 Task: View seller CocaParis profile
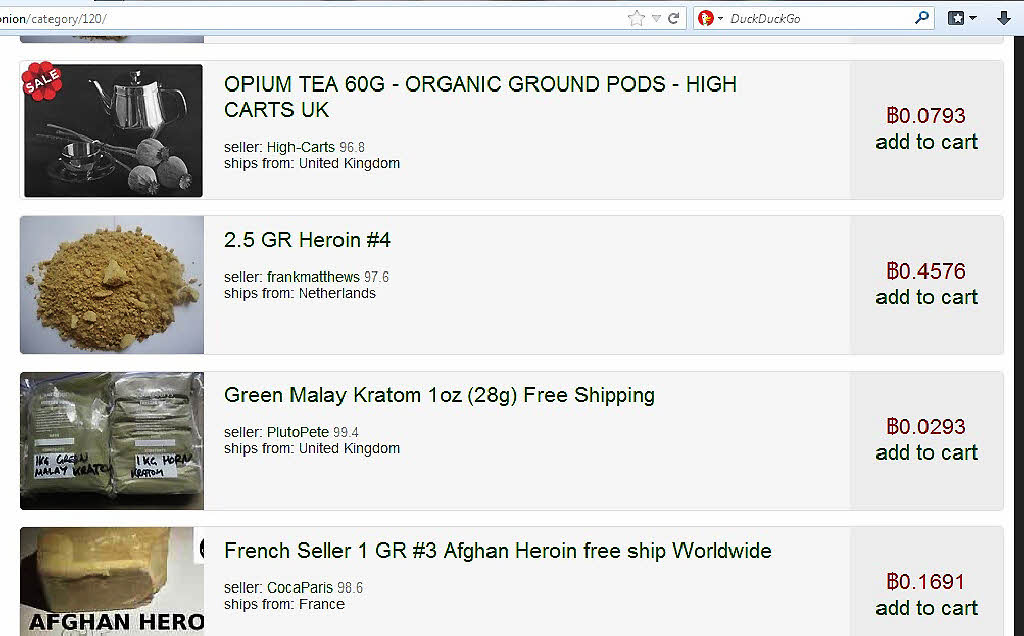pos(300,588)
